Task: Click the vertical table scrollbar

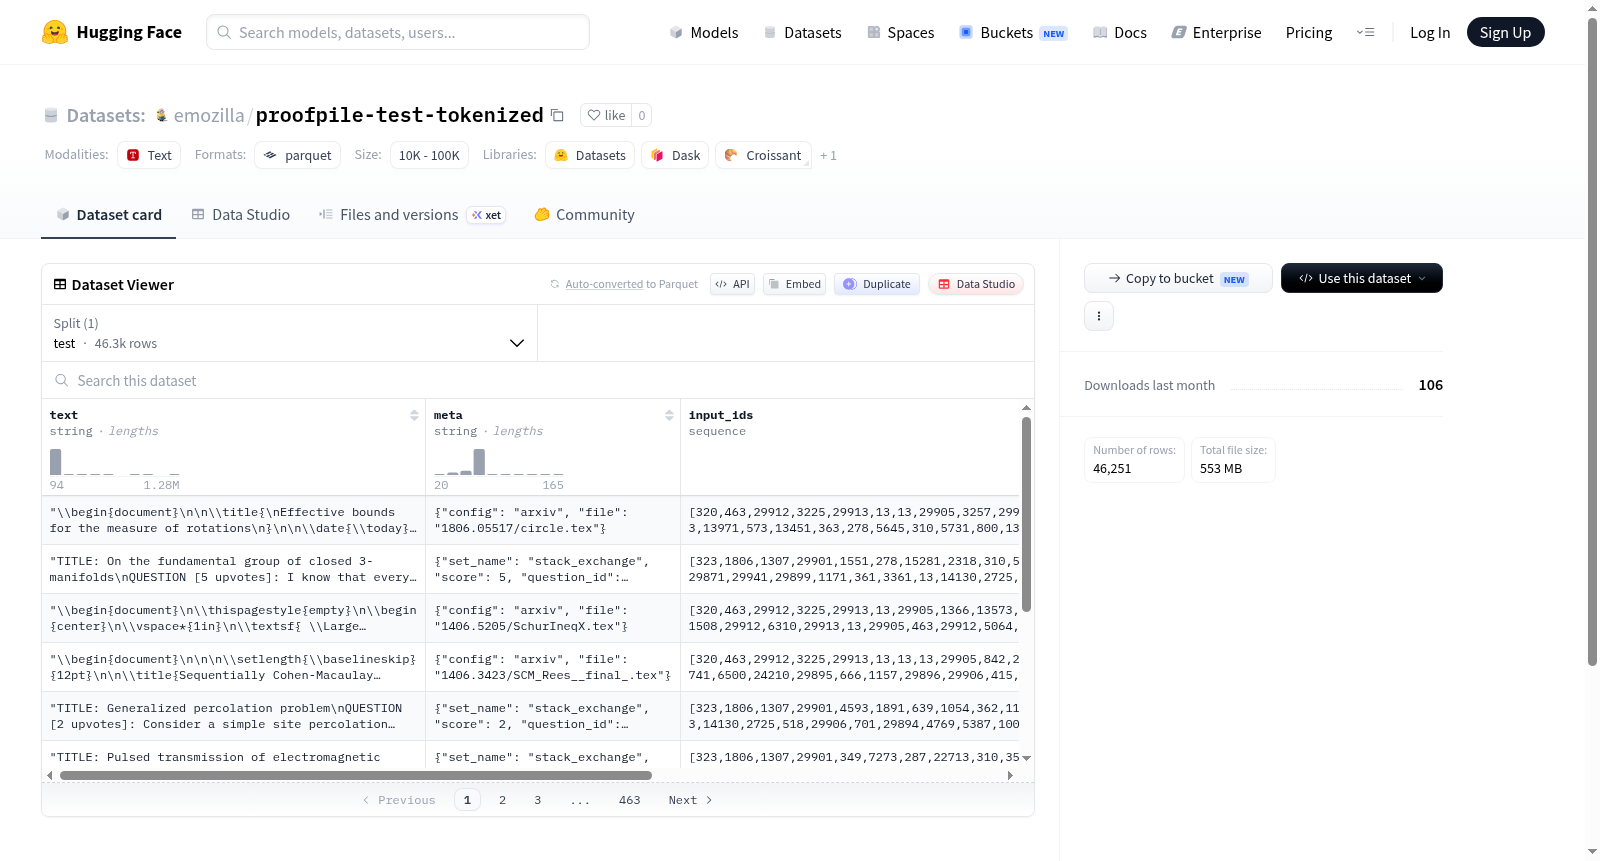Action: [x=1026, y=514]
